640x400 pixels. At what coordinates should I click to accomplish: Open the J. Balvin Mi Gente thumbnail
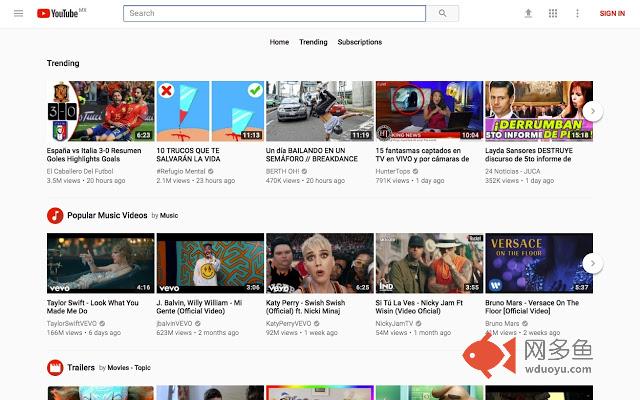(210, 263)
